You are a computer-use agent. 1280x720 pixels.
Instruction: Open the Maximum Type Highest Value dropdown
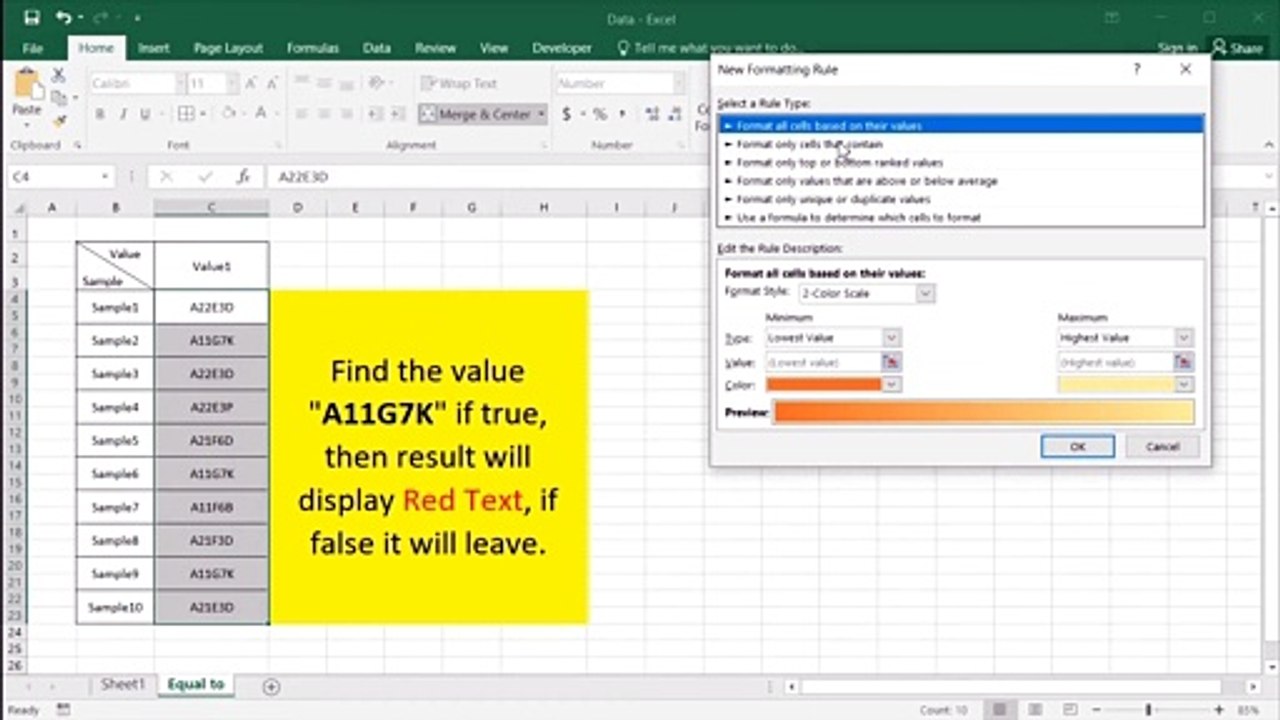pyautogui.click(x=1184, y=338)
